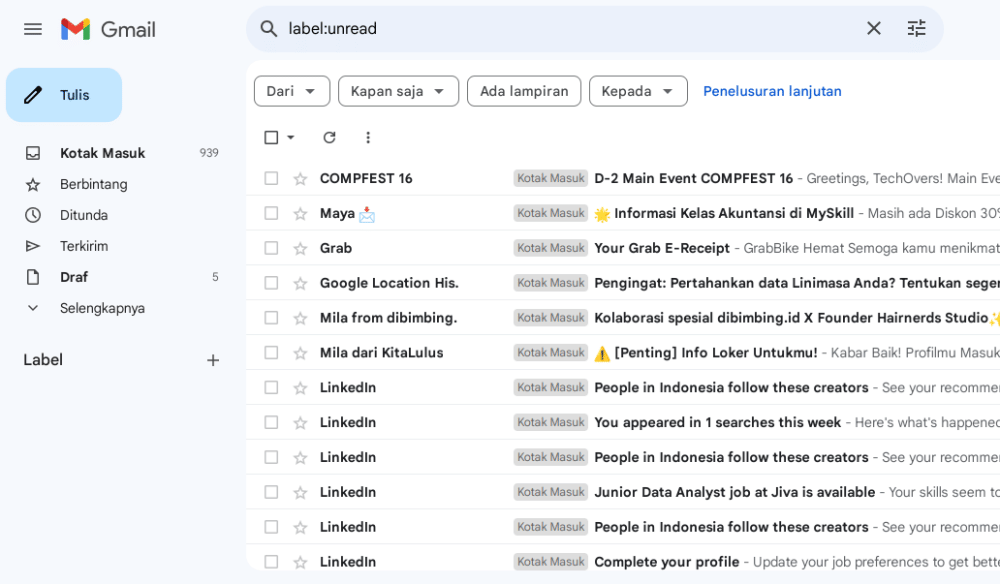Click the Gmail logo
This screenshot has width=1000, height=584.
108,29
